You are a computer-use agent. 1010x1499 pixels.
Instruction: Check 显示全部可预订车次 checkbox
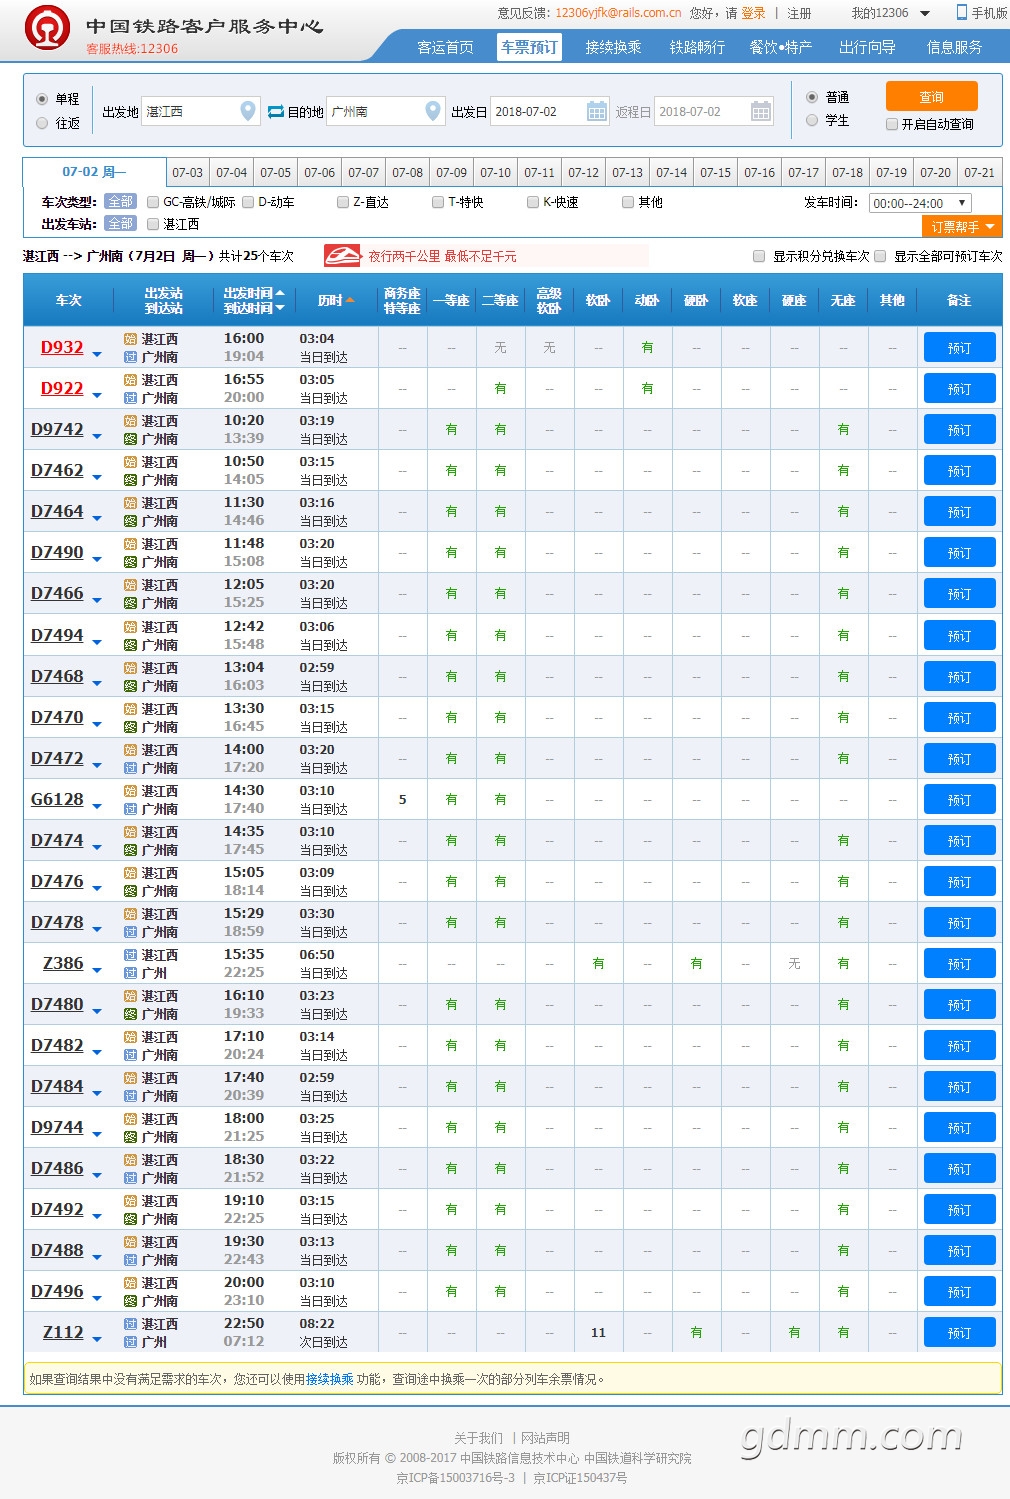tap(880, 256)
